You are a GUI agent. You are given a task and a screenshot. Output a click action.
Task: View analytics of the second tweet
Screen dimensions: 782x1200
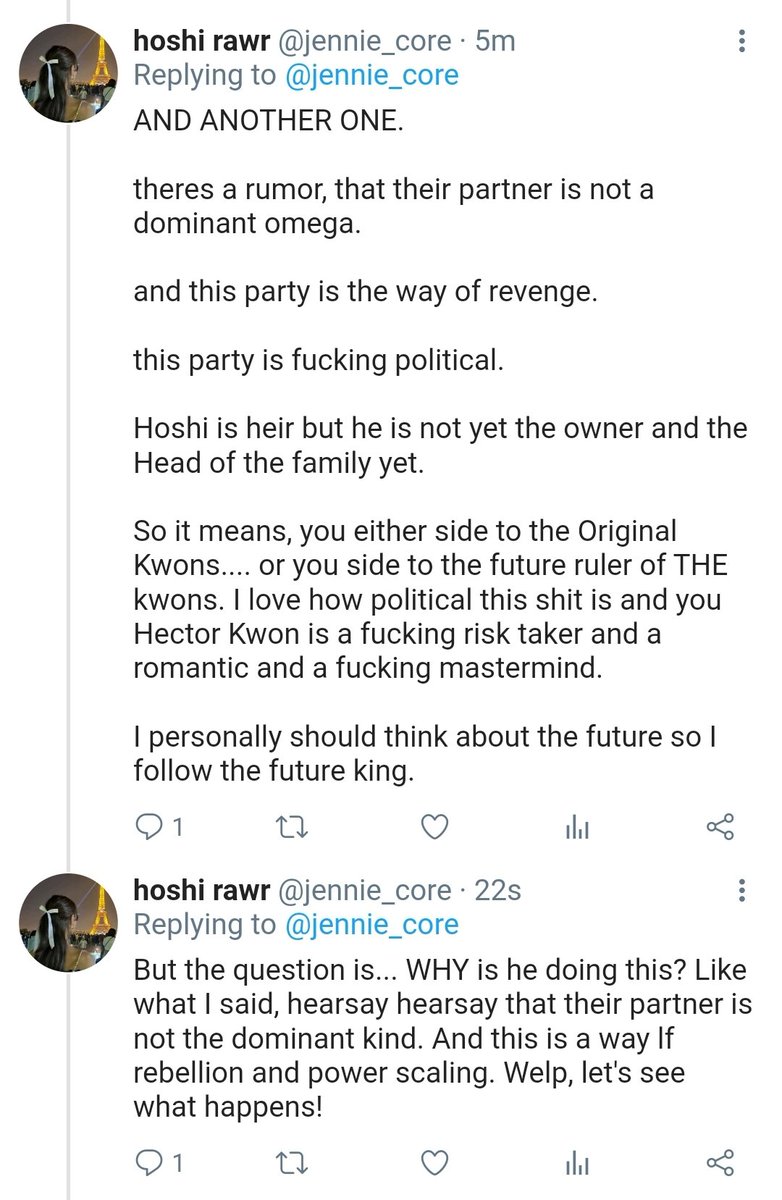pyautogui.click(x=578, y=1162)
